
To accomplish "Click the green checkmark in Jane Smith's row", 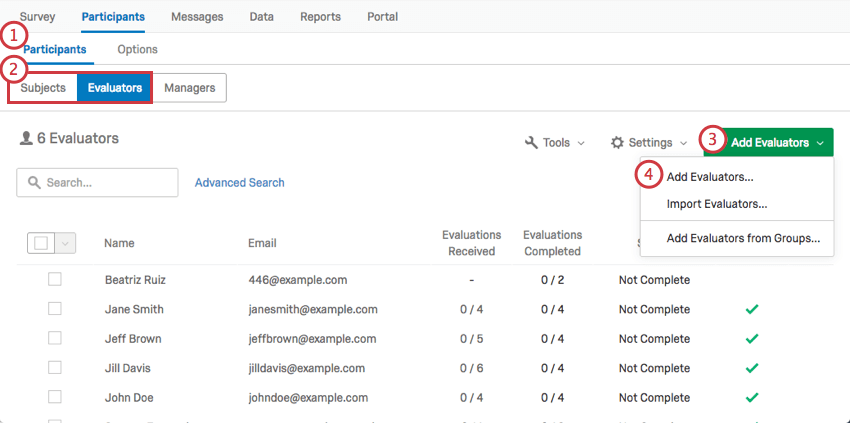I will [x=752, y=310].
